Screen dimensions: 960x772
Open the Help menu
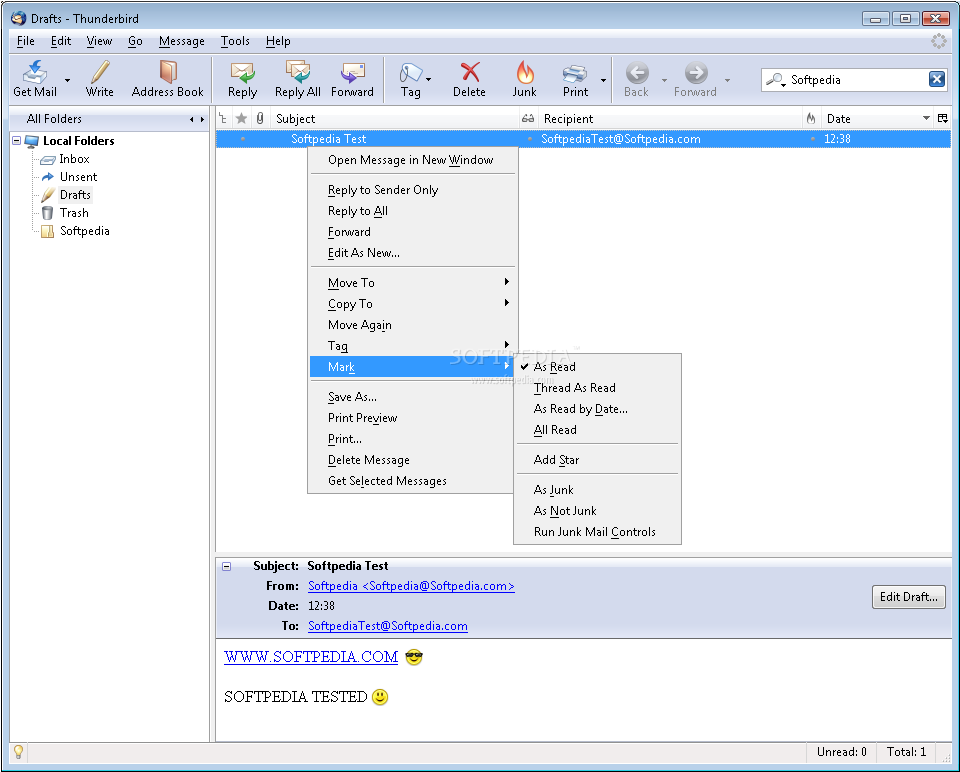[278, 41]
